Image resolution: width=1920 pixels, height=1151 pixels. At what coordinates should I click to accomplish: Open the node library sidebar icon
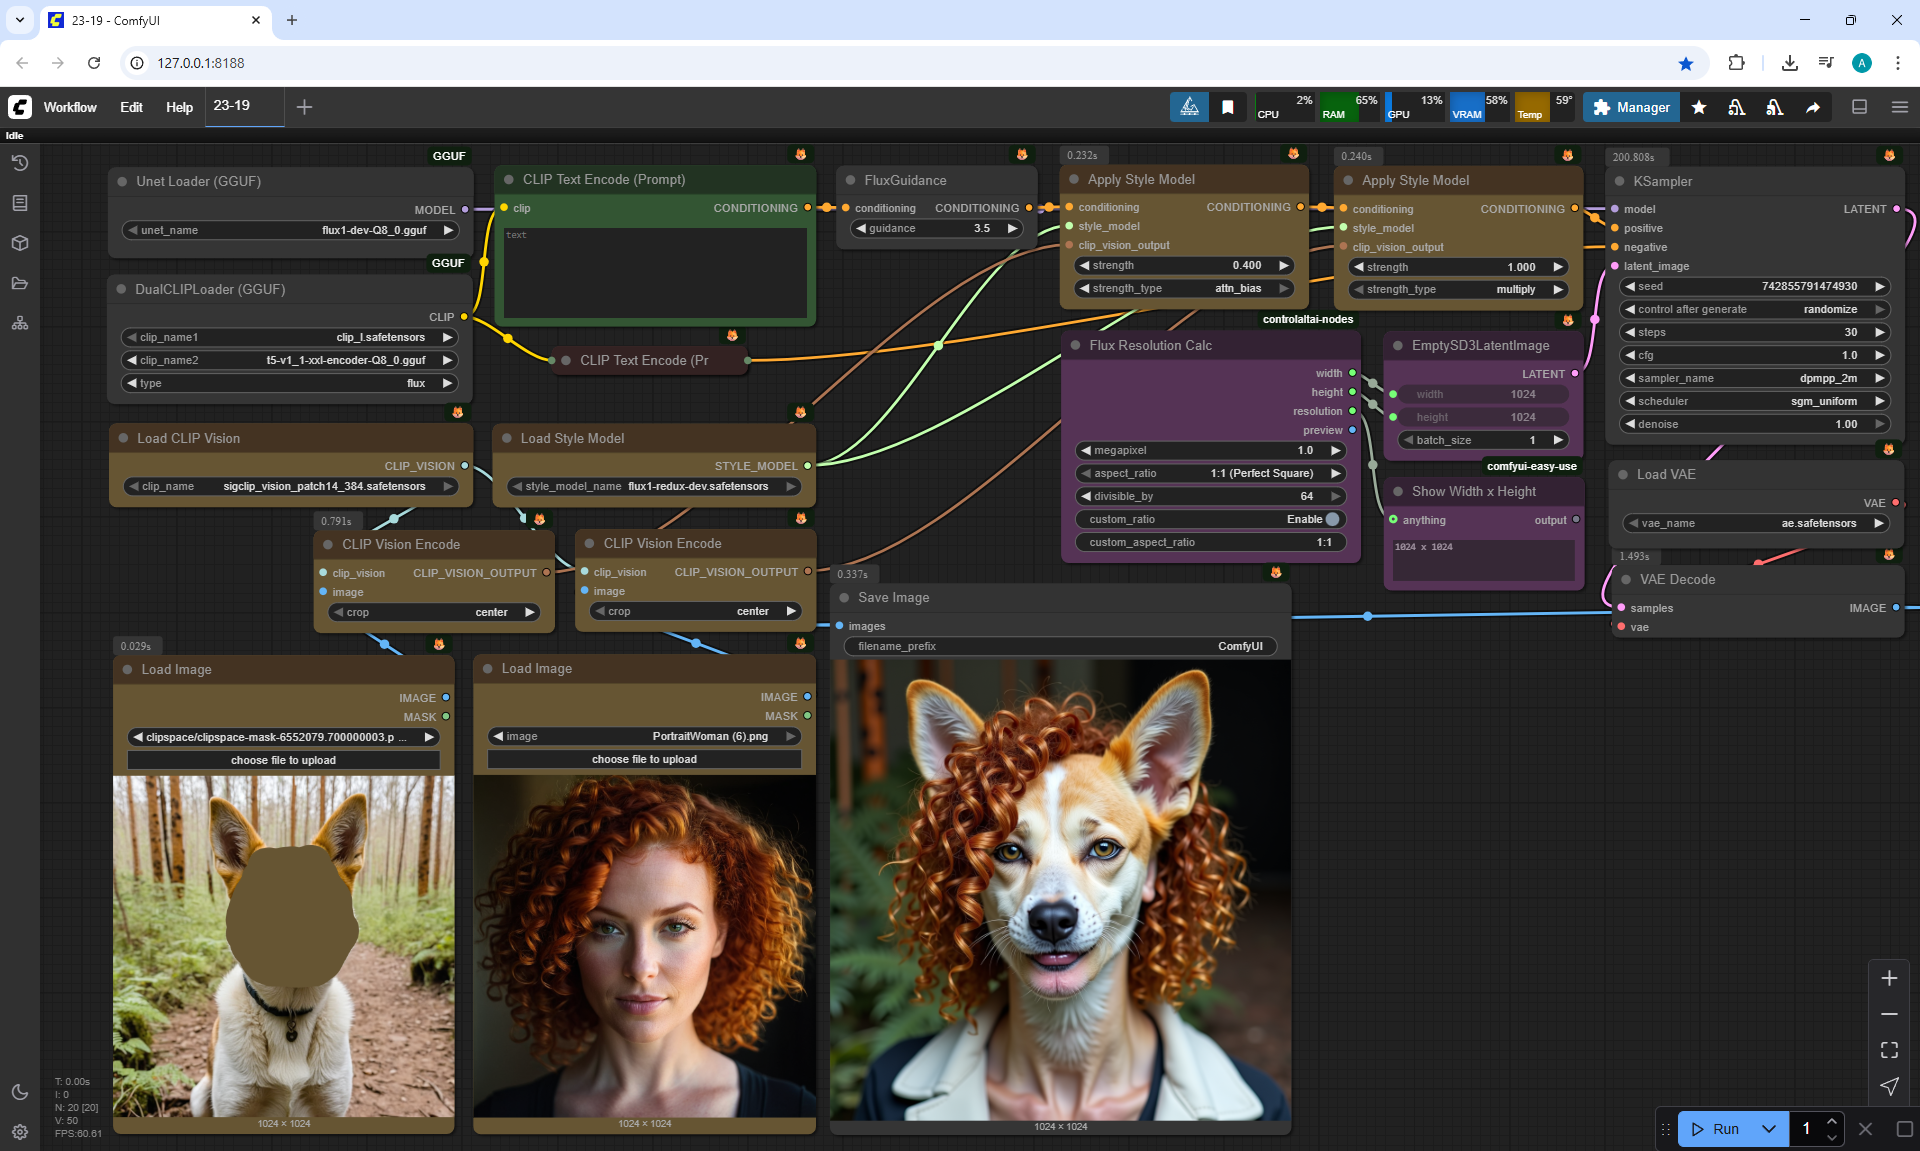click(x=20, y=203)
